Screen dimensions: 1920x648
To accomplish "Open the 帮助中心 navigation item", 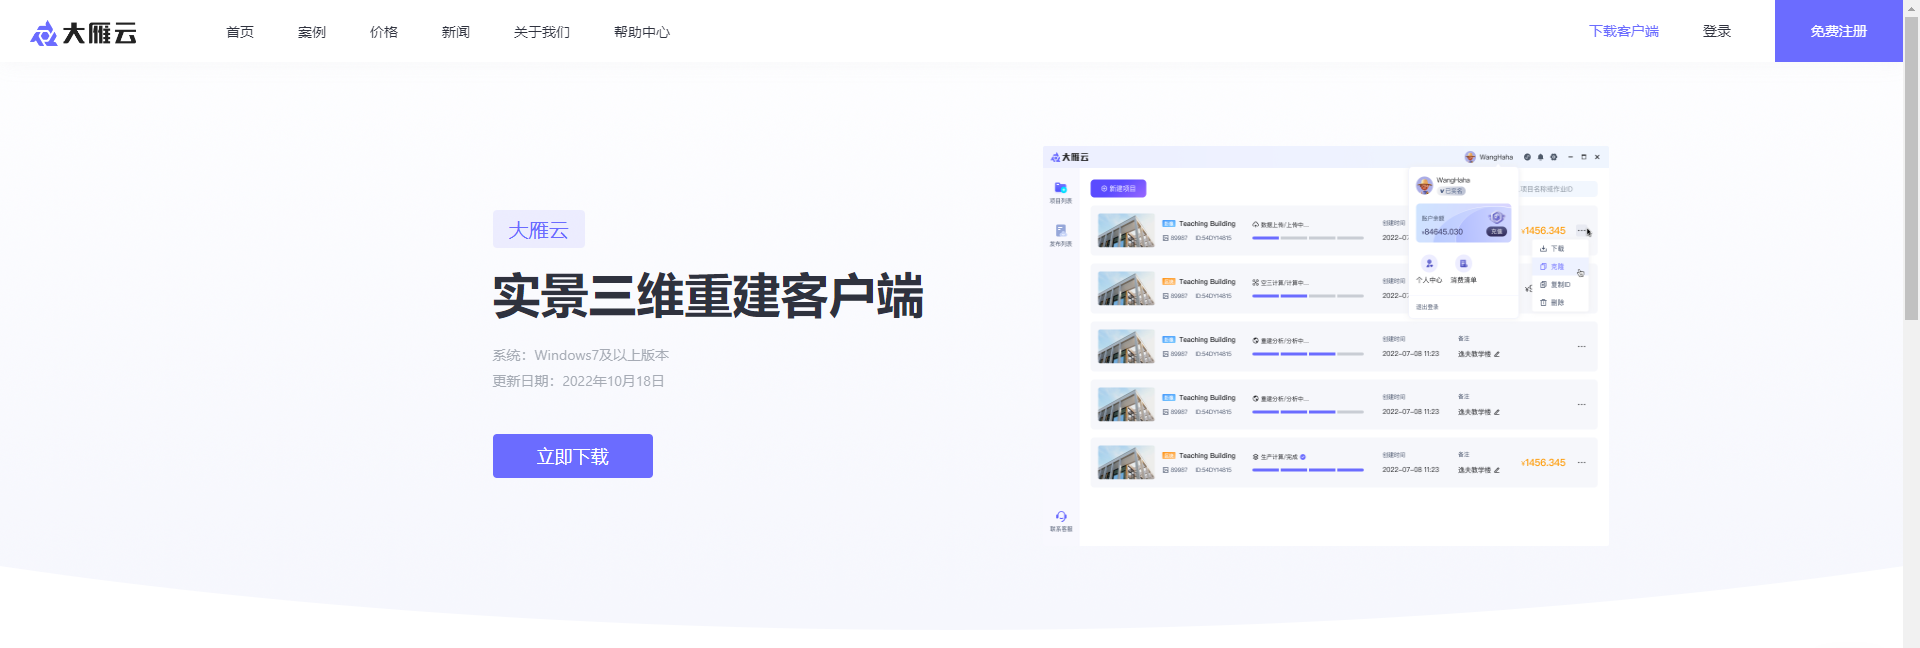I will coord(642,32).
